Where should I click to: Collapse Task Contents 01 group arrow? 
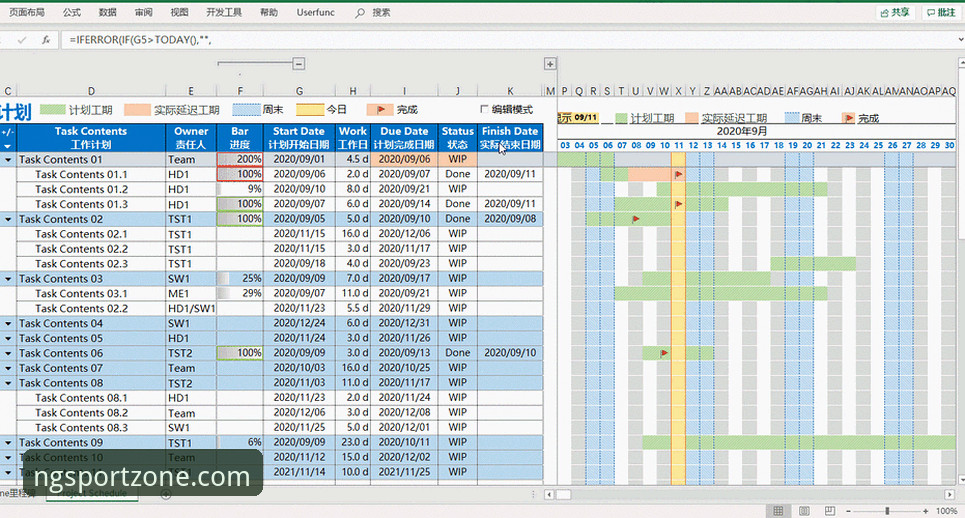coord(8,159)
